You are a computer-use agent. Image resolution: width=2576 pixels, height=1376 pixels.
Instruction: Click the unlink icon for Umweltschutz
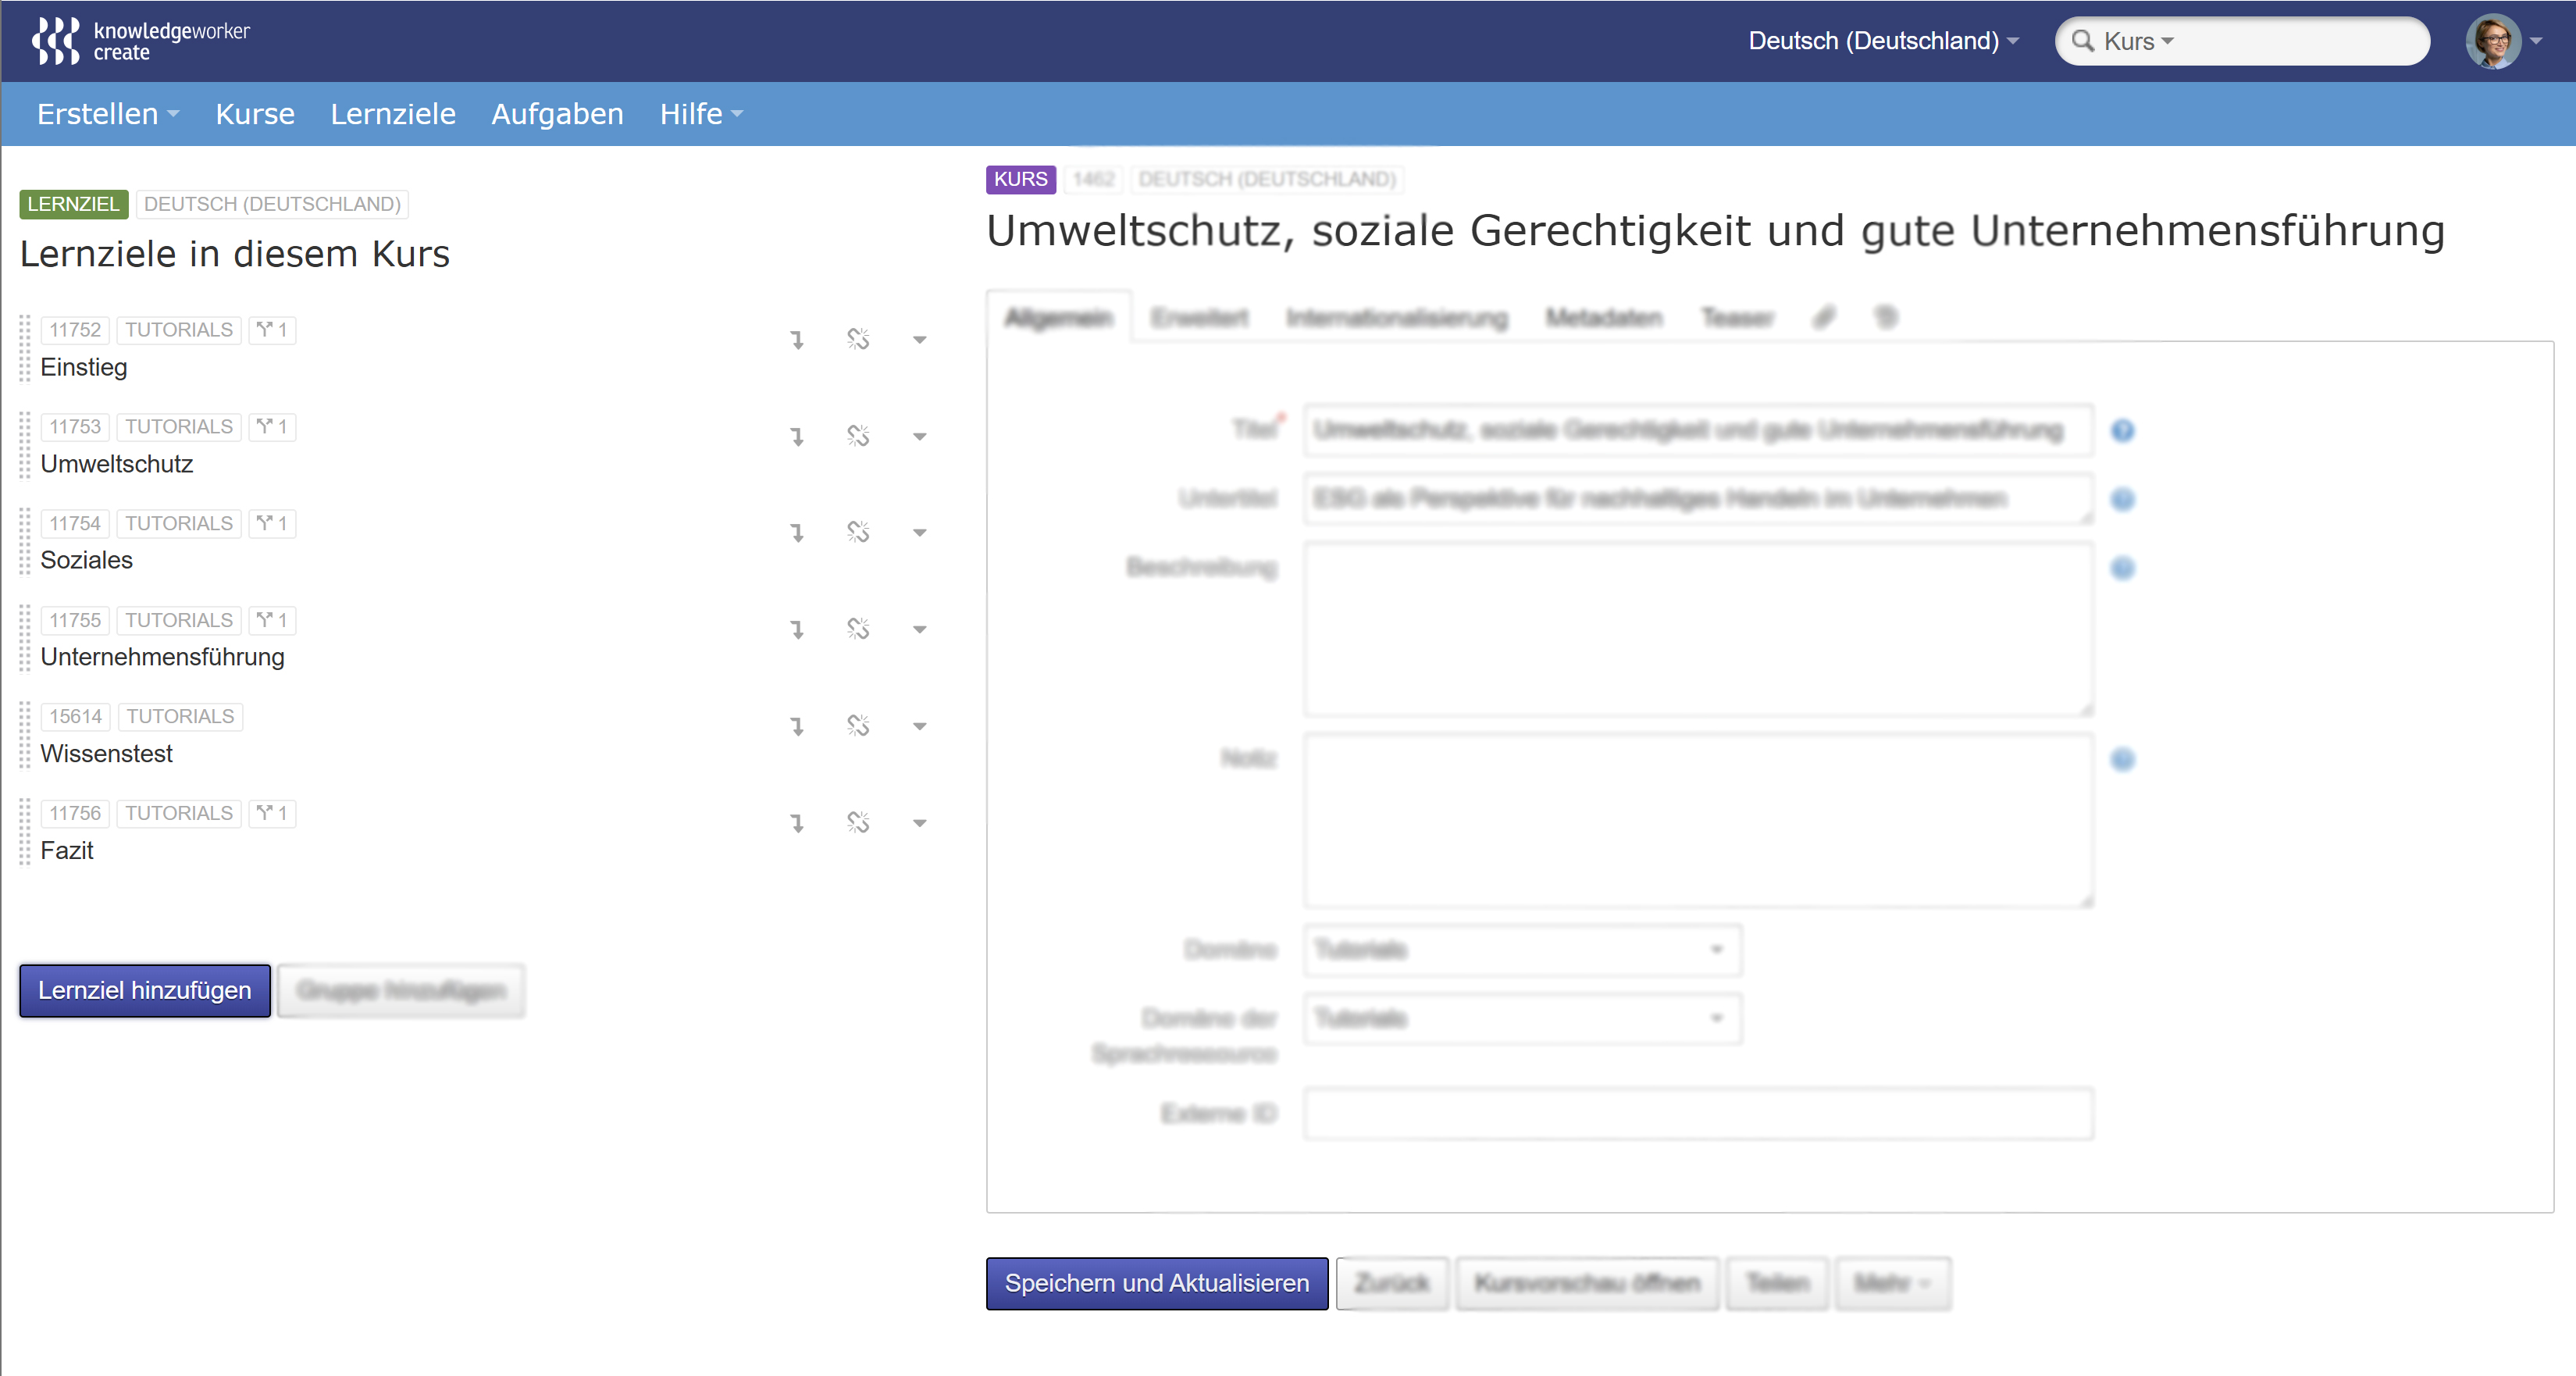point(858,436)
